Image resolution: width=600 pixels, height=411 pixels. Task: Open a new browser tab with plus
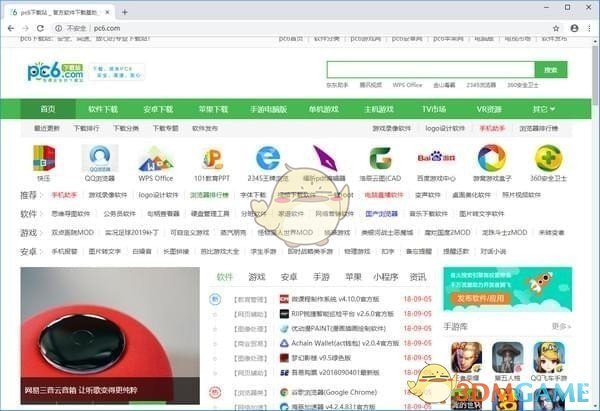coord(125,12)
